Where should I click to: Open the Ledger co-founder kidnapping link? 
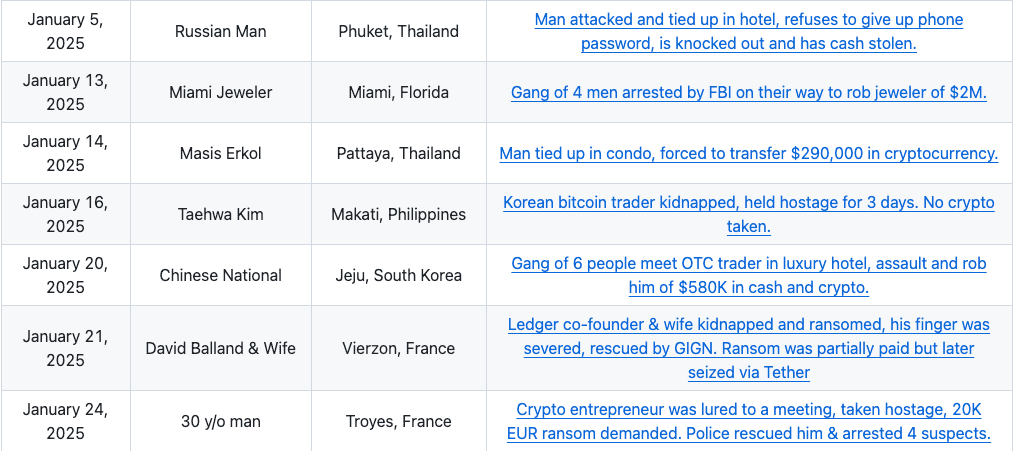point(749,348)
